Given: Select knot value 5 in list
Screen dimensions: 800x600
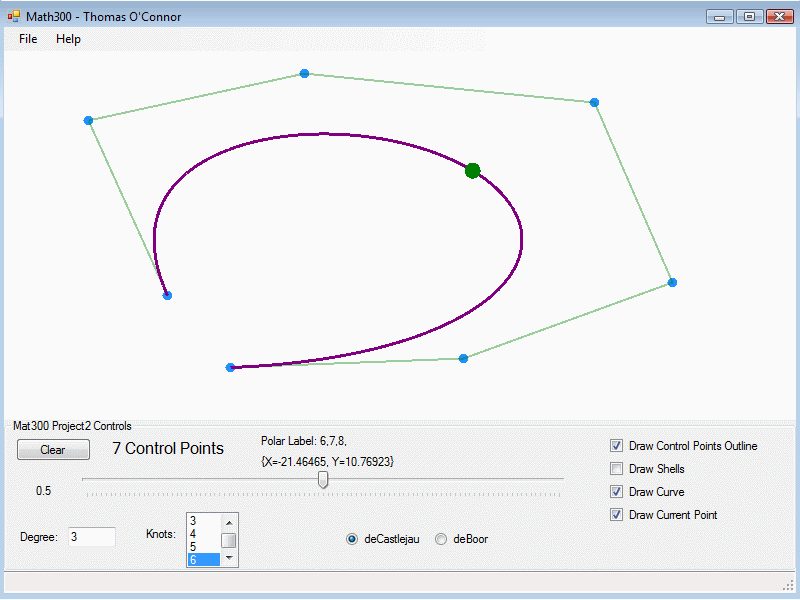Looking at the screenshot, I should tap(204, 546).
